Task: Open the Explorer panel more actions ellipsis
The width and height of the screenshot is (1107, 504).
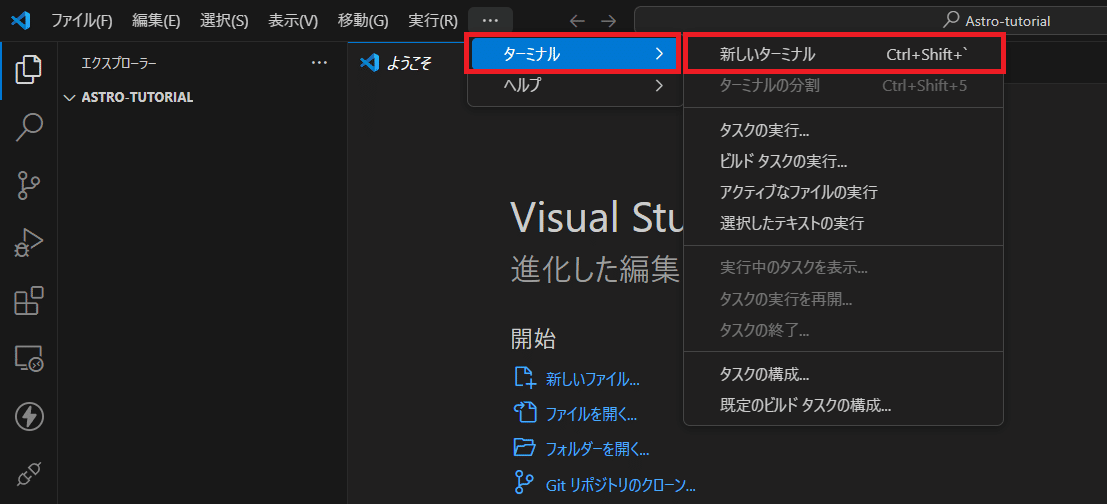Action: [x=319, y=63]
